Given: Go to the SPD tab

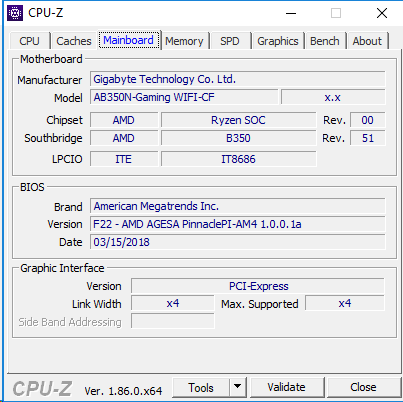Looking at the screenshot, I should [x=230, y=41].
